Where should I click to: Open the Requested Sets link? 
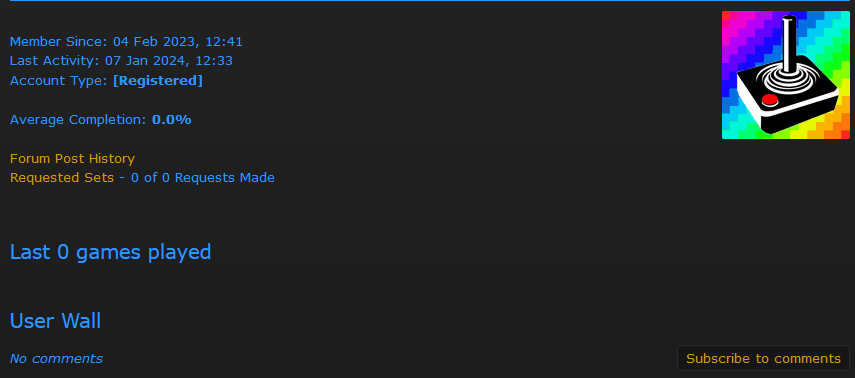(x=62, y=178)
